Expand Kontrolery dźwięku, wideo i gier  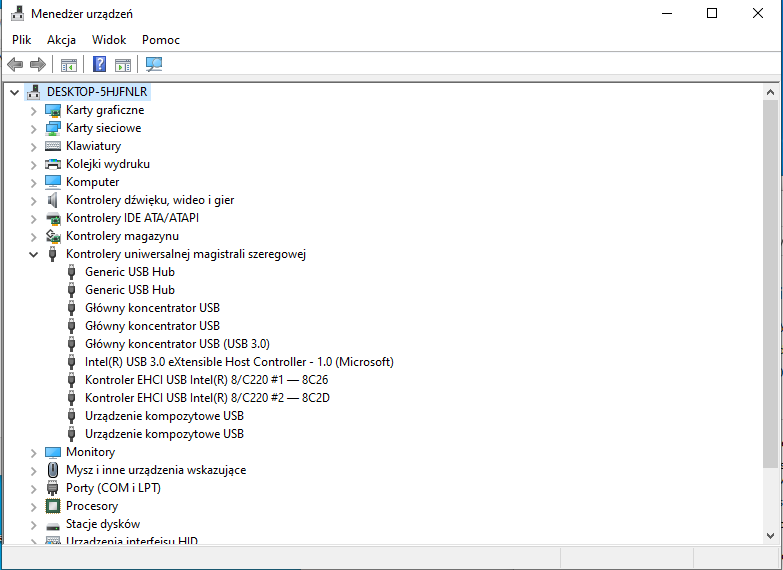(33, 201)
